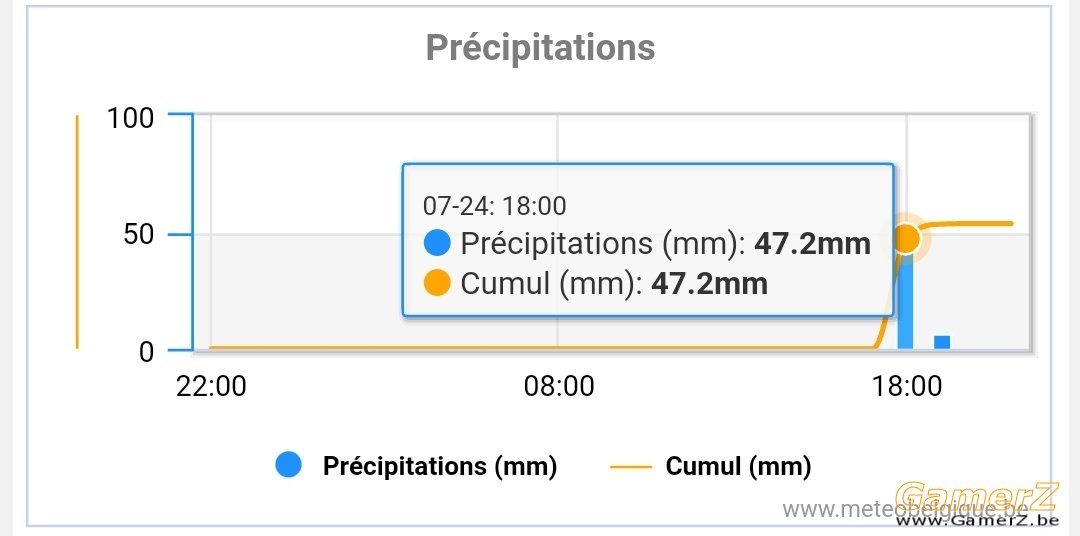Click flat orange Cumul line end
Image resolution: width=1080 pixels, height=536 pixels.
click(x=1010, y=223)
